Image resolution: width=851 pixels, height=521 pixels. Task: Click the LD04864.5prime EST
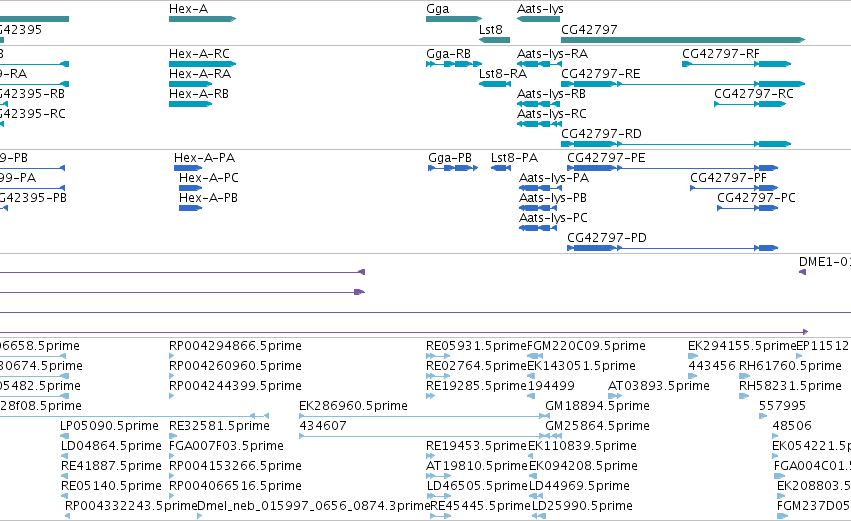(64, 456)
